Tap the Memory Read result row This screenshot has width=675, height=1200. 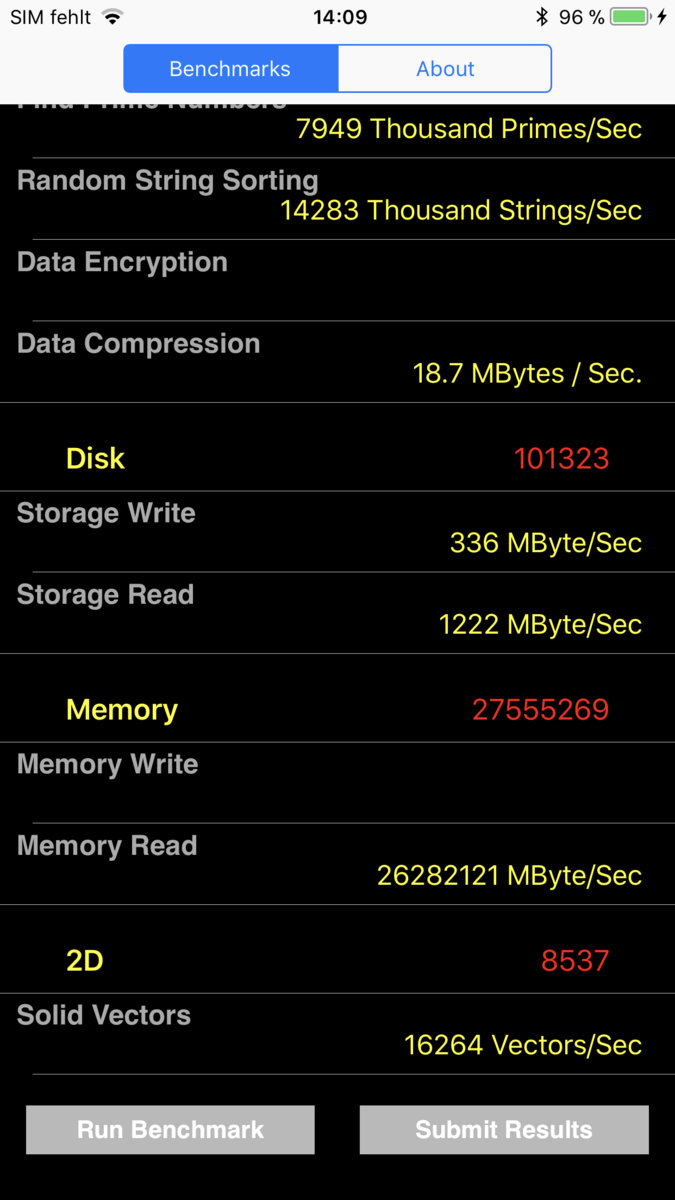point(337,862)
